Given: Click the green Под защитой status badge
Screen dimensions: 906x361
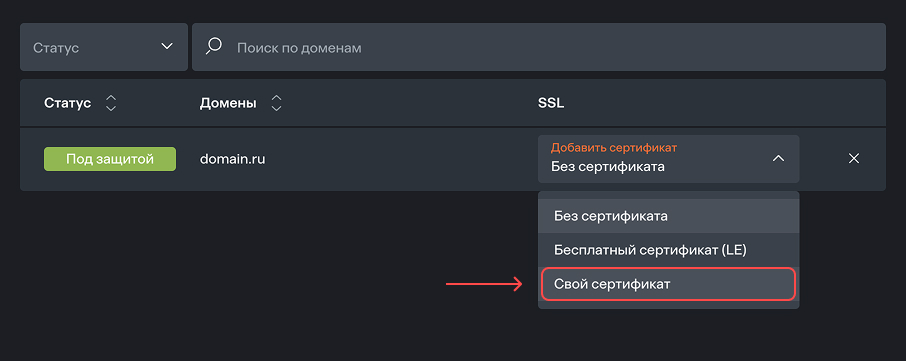Looking at the screenshot, I should coord(110,159).
